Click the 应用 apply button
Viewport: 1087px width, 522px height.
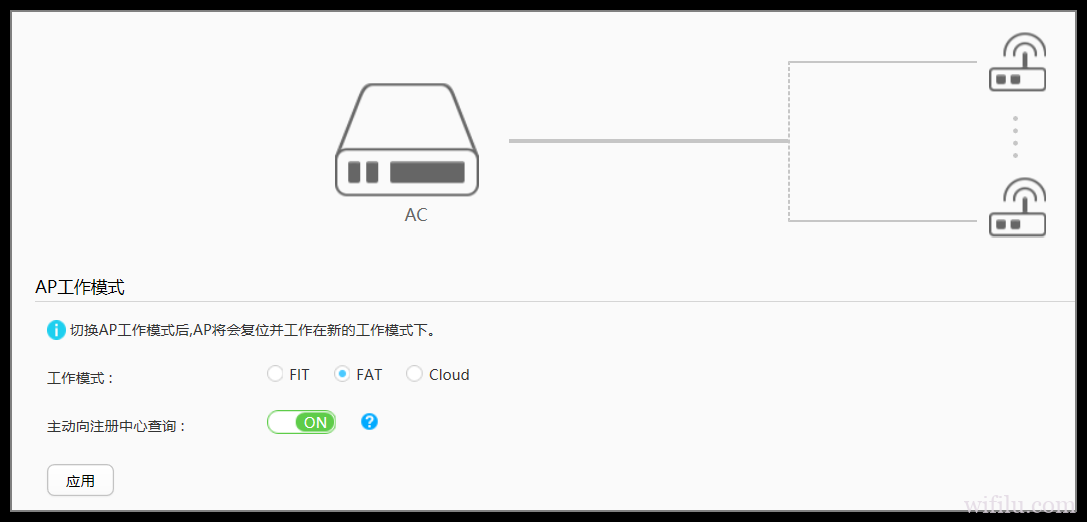click(80, 480)
